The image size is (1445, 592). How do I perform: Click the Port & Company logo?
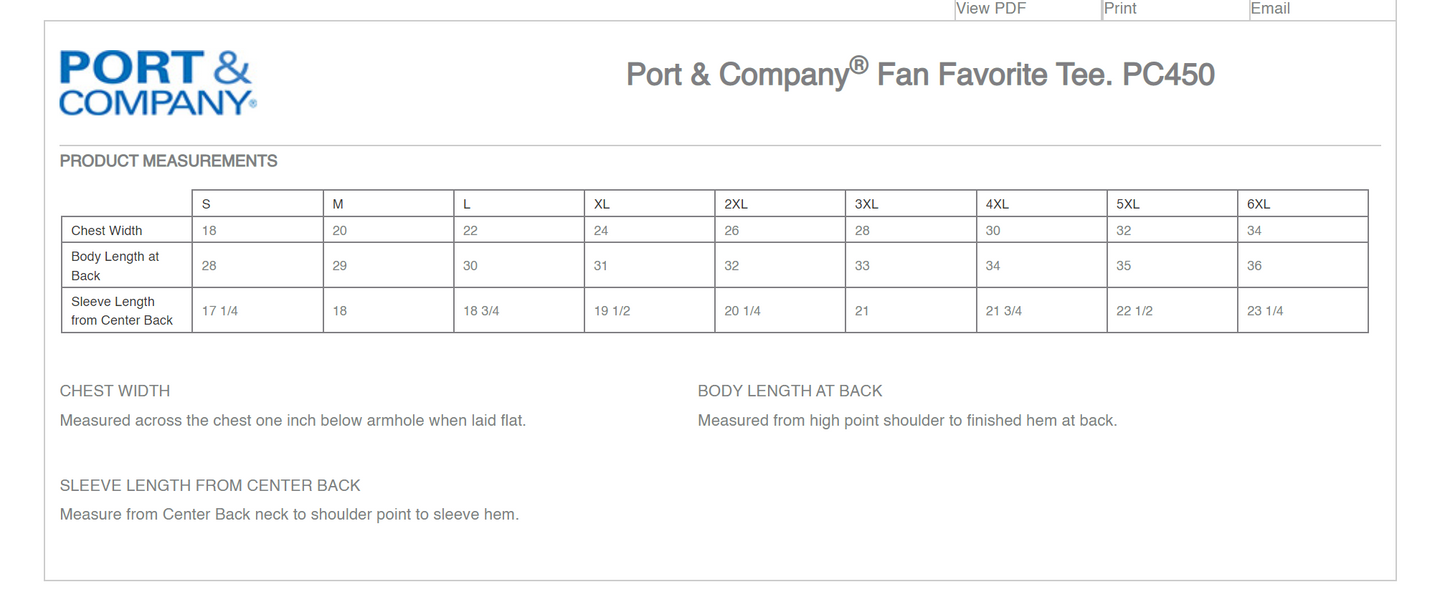coord(158,82)
